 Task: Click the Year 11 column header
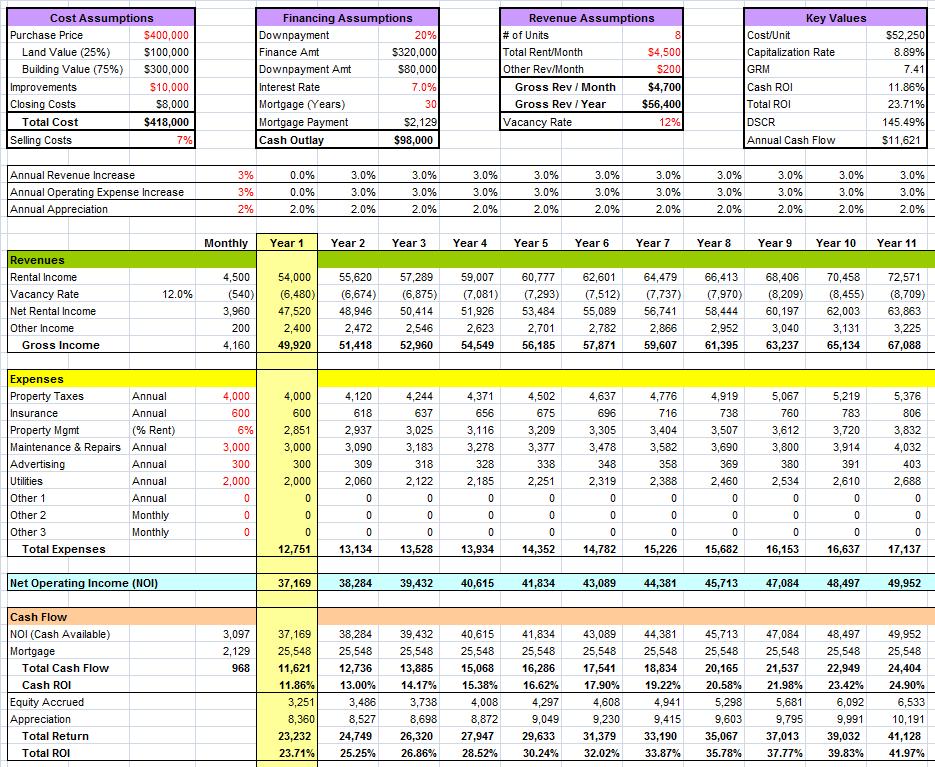pyautogui.click(x=896, y=243)
